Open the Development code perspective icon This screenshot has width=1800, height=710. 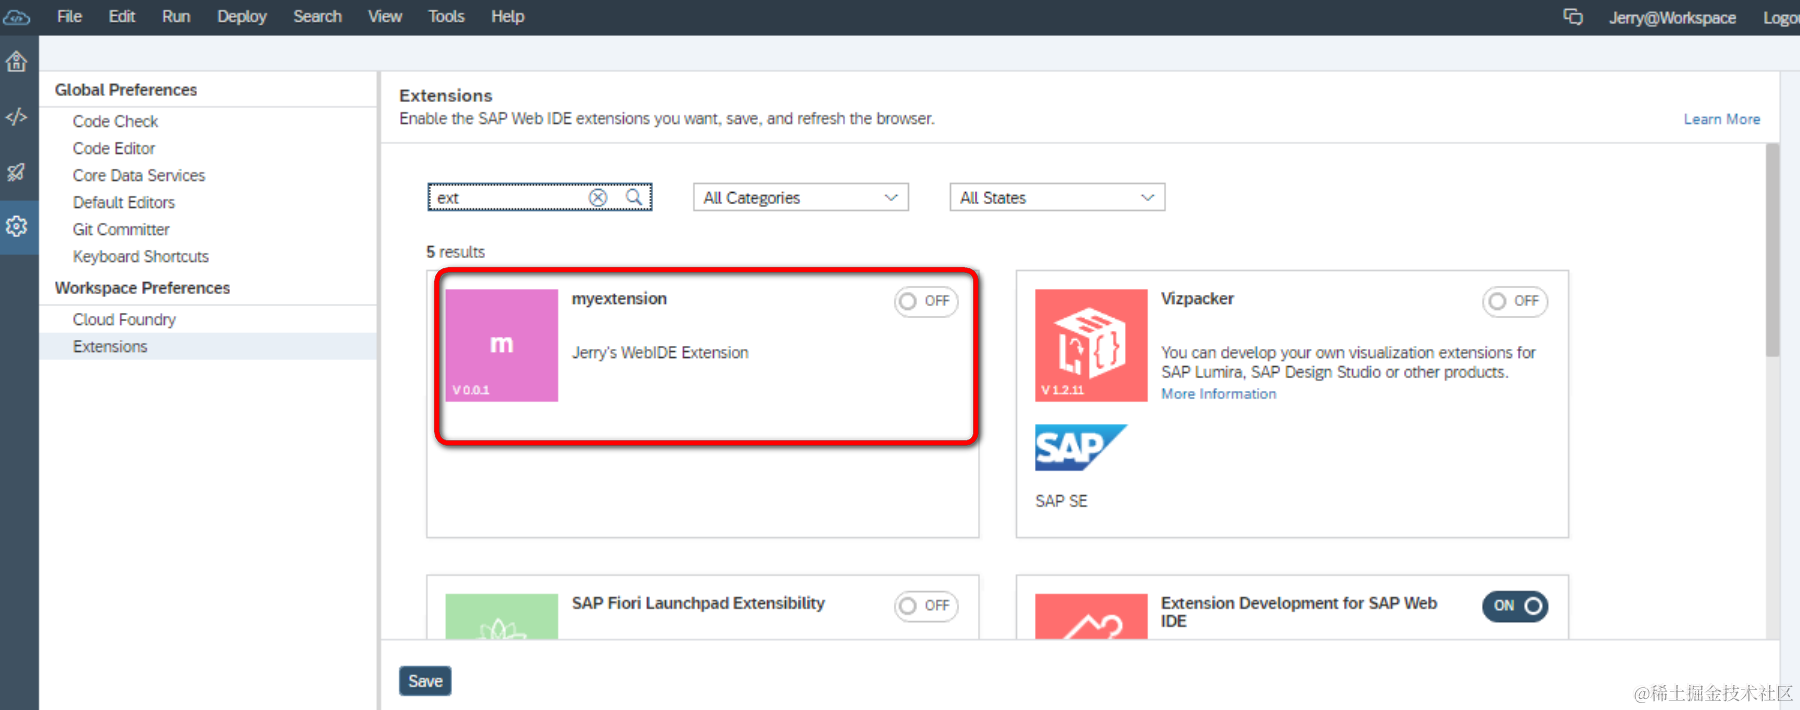tap(17, 117)
